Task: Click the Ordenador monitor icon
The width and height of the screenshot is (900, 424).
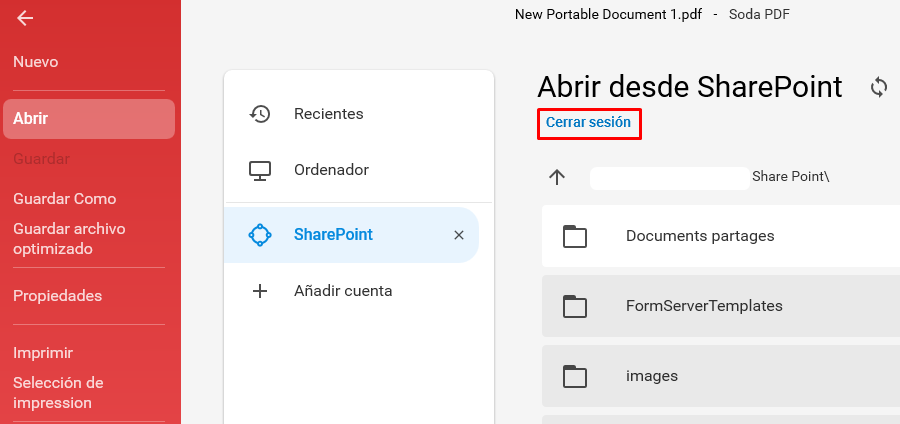Action: coord(259,170)
